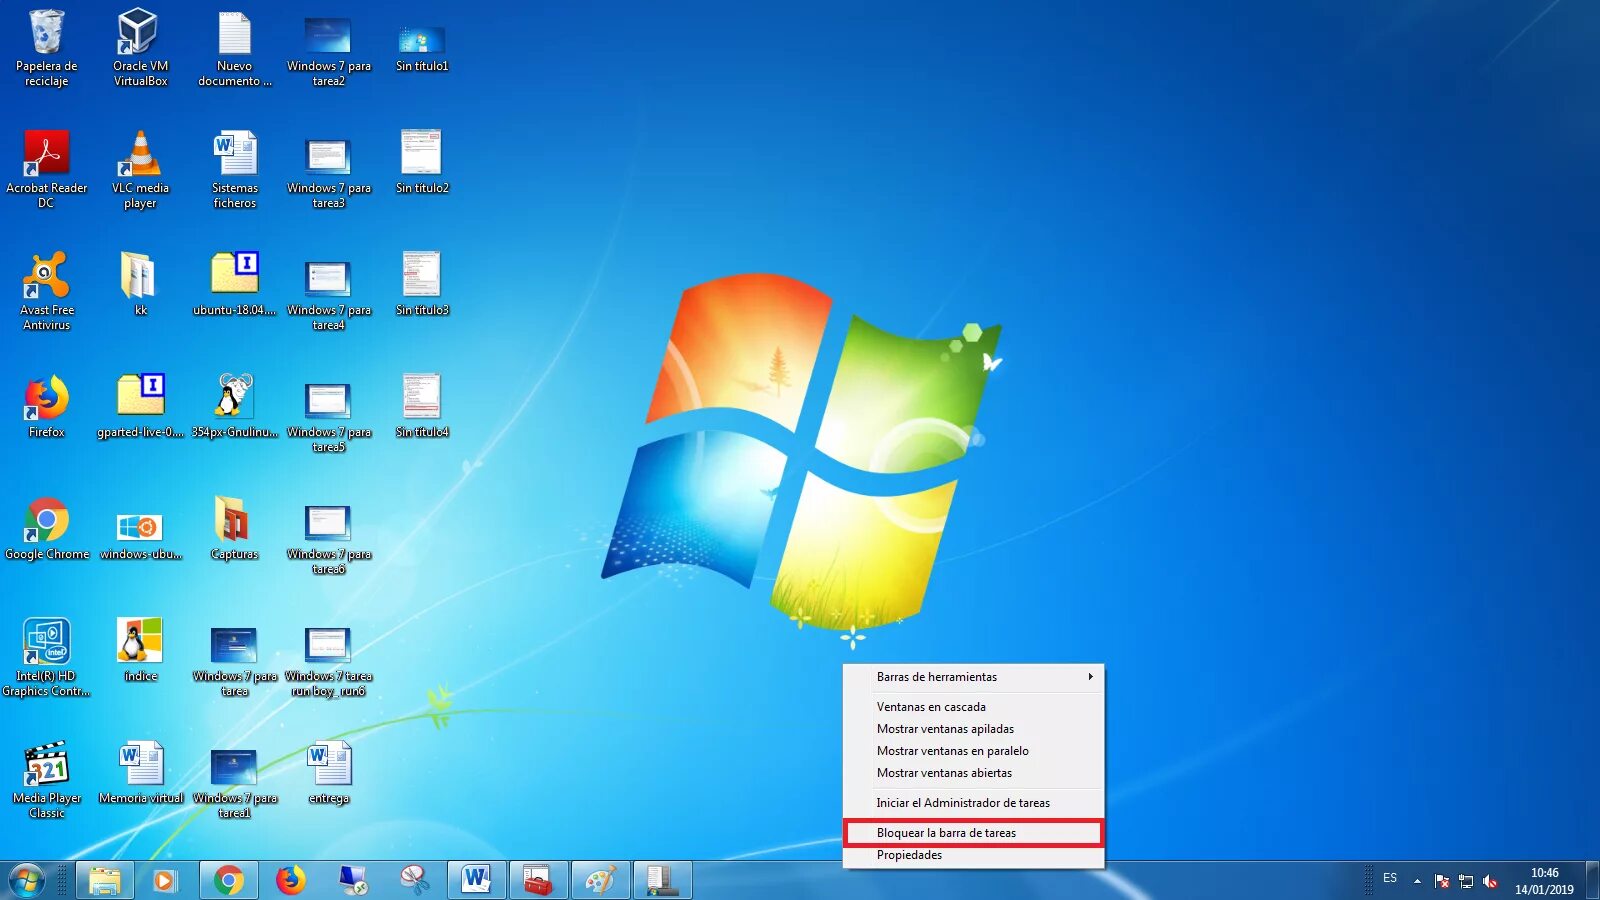
Task: Select the Windows 7 para tarea2 thumbnail
Action: [328, 36]
